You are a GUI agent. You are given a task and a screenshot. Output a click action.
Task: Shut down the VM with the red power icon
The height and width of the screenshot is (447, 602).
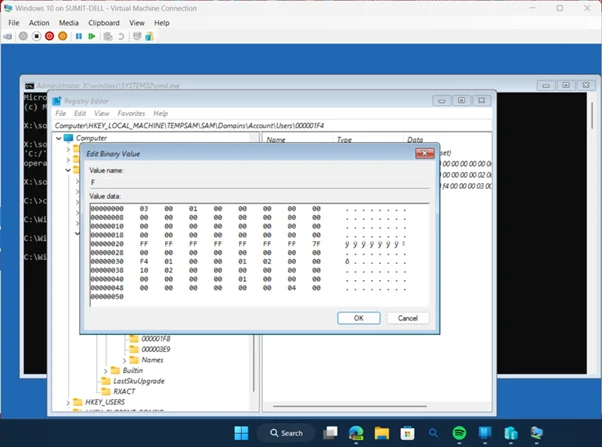pyautogui.click(x=50, y=36)
